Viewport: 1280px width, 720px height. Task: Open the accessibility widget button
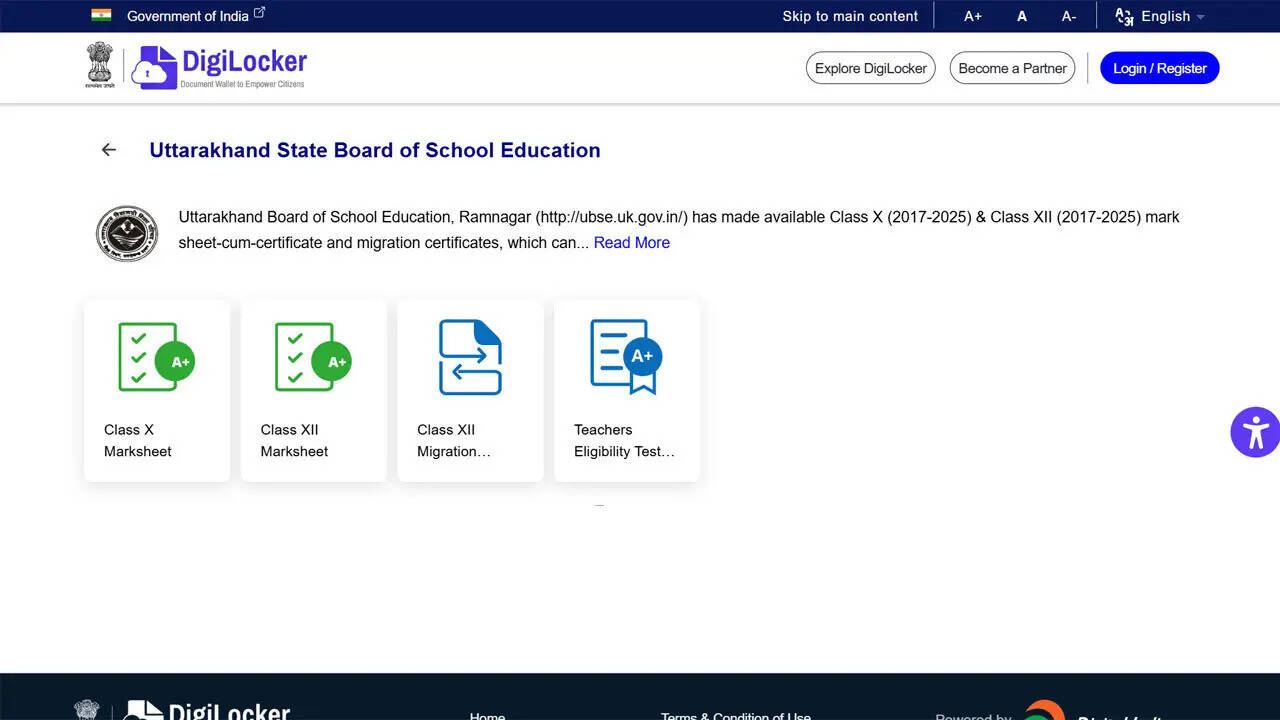tap(1254, 432)
